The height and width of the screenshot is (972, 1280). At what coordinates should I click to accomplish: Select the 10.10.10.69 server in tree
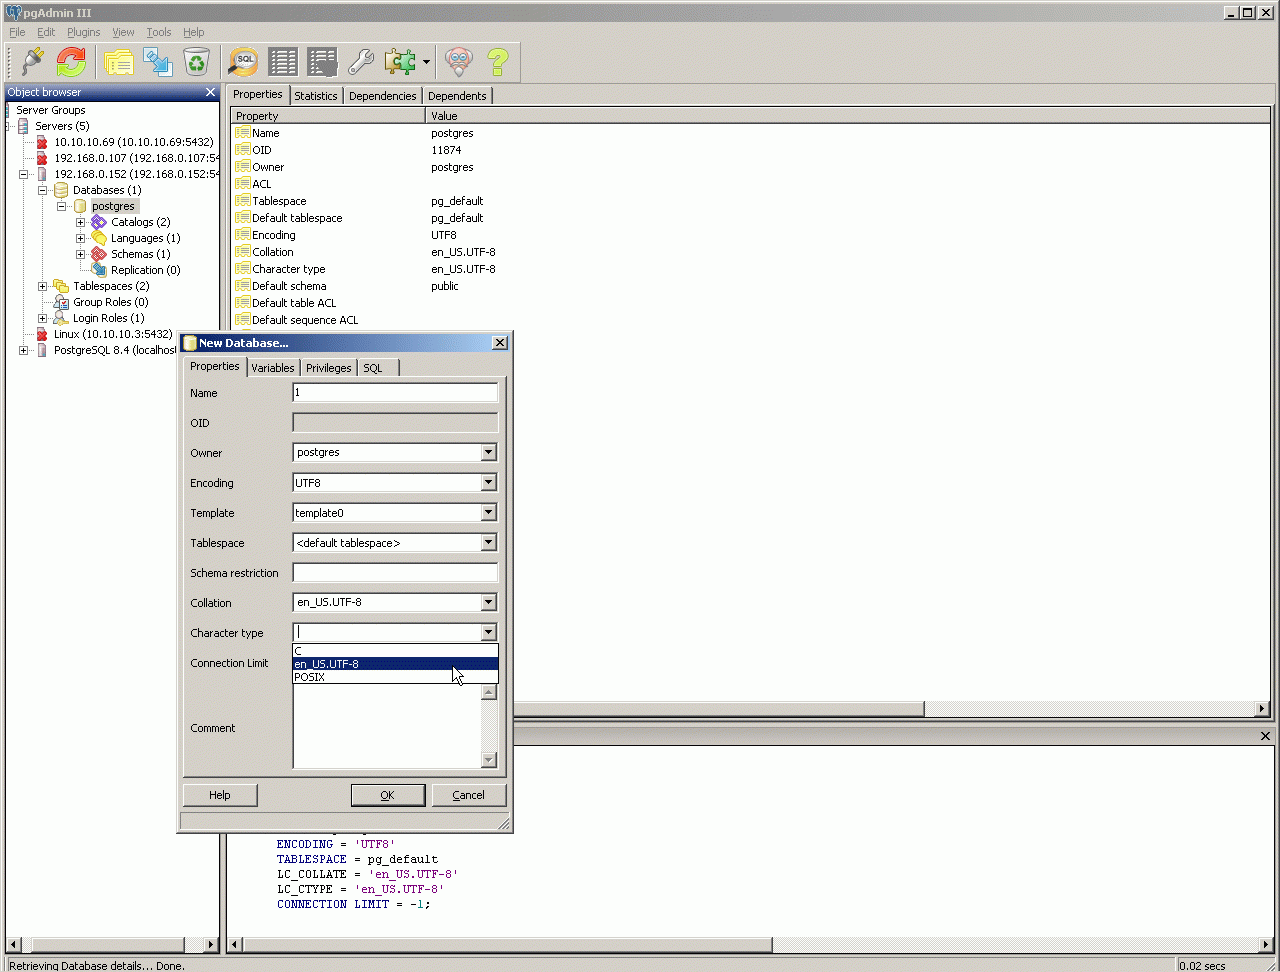pyautogui.click(x=133, y=142)
